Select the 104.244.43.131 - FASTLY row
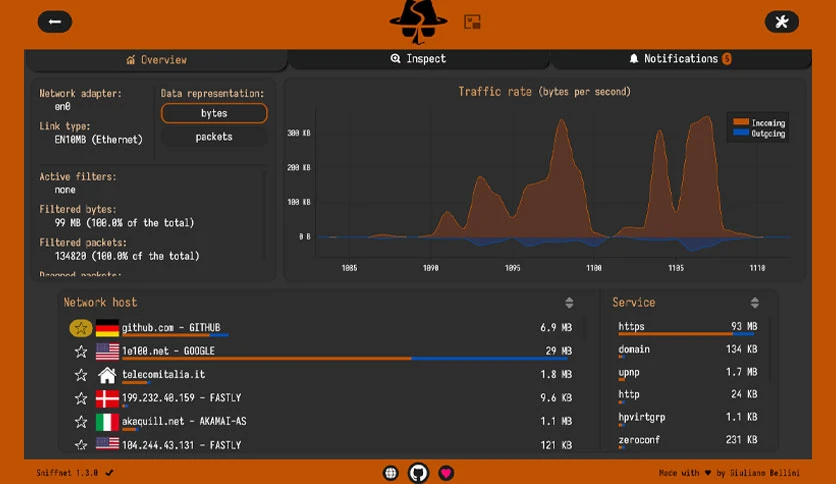 point(321,445)
